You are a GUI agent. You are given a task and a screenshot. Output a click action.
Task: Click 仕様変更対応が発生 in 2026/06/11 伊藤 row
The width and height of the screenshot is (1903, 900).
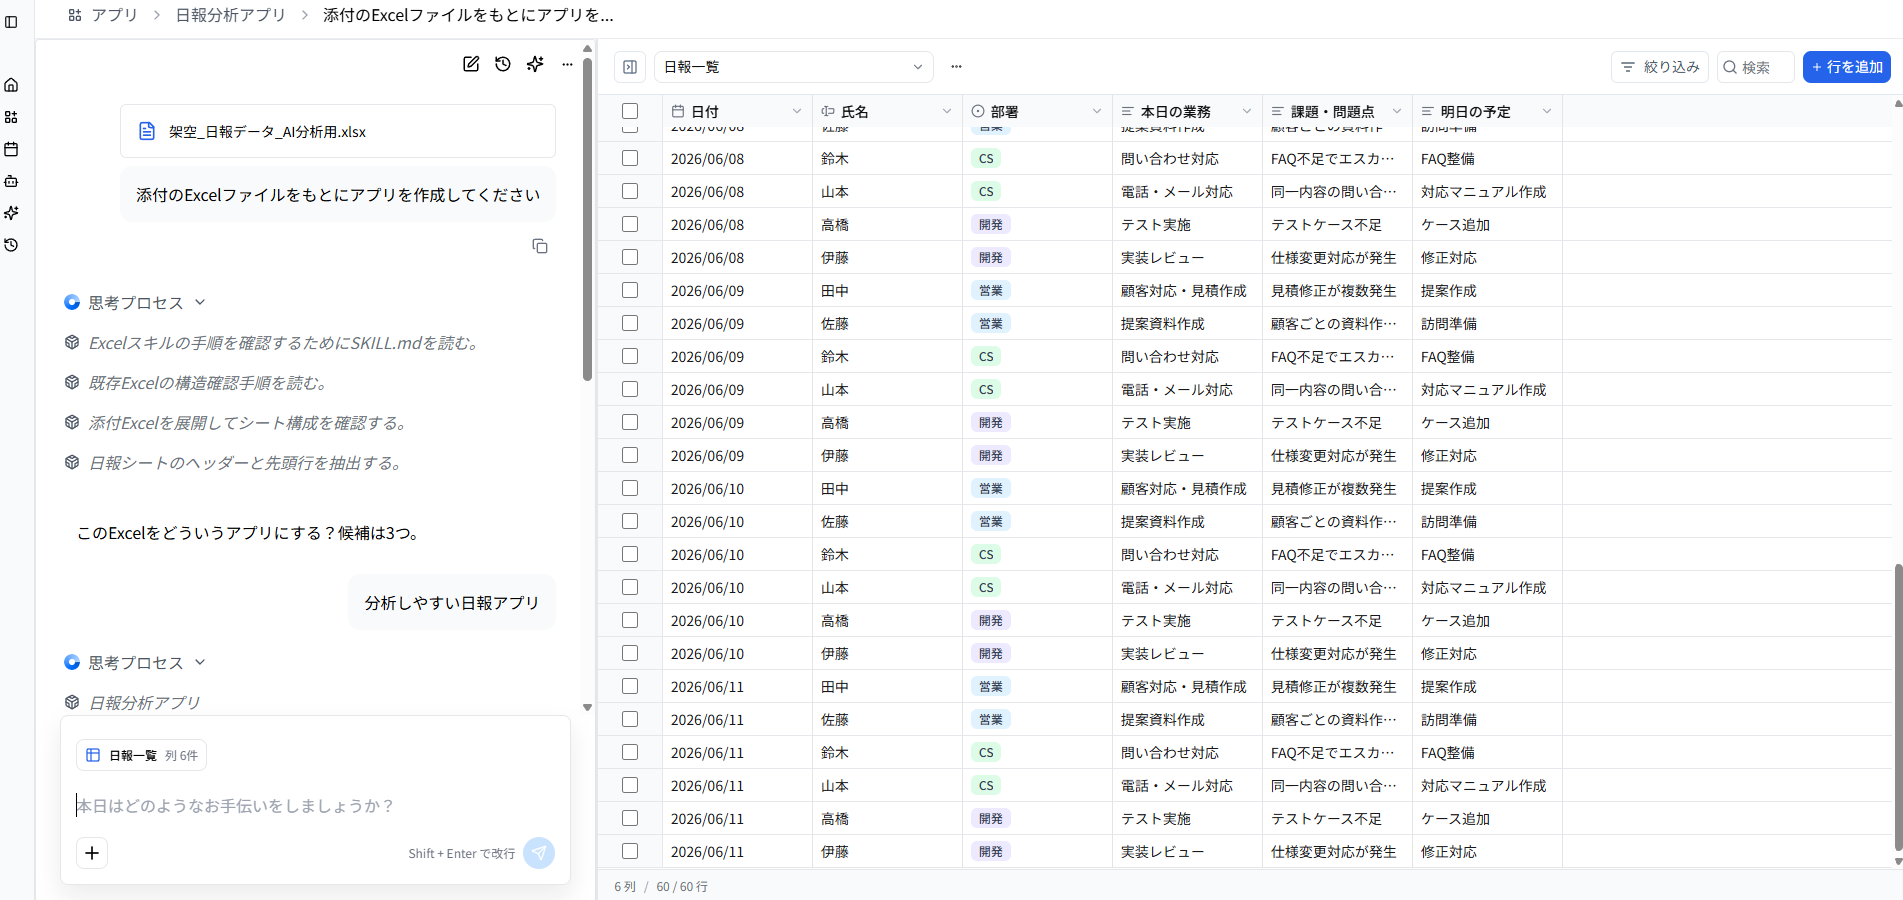point(1334,851)
